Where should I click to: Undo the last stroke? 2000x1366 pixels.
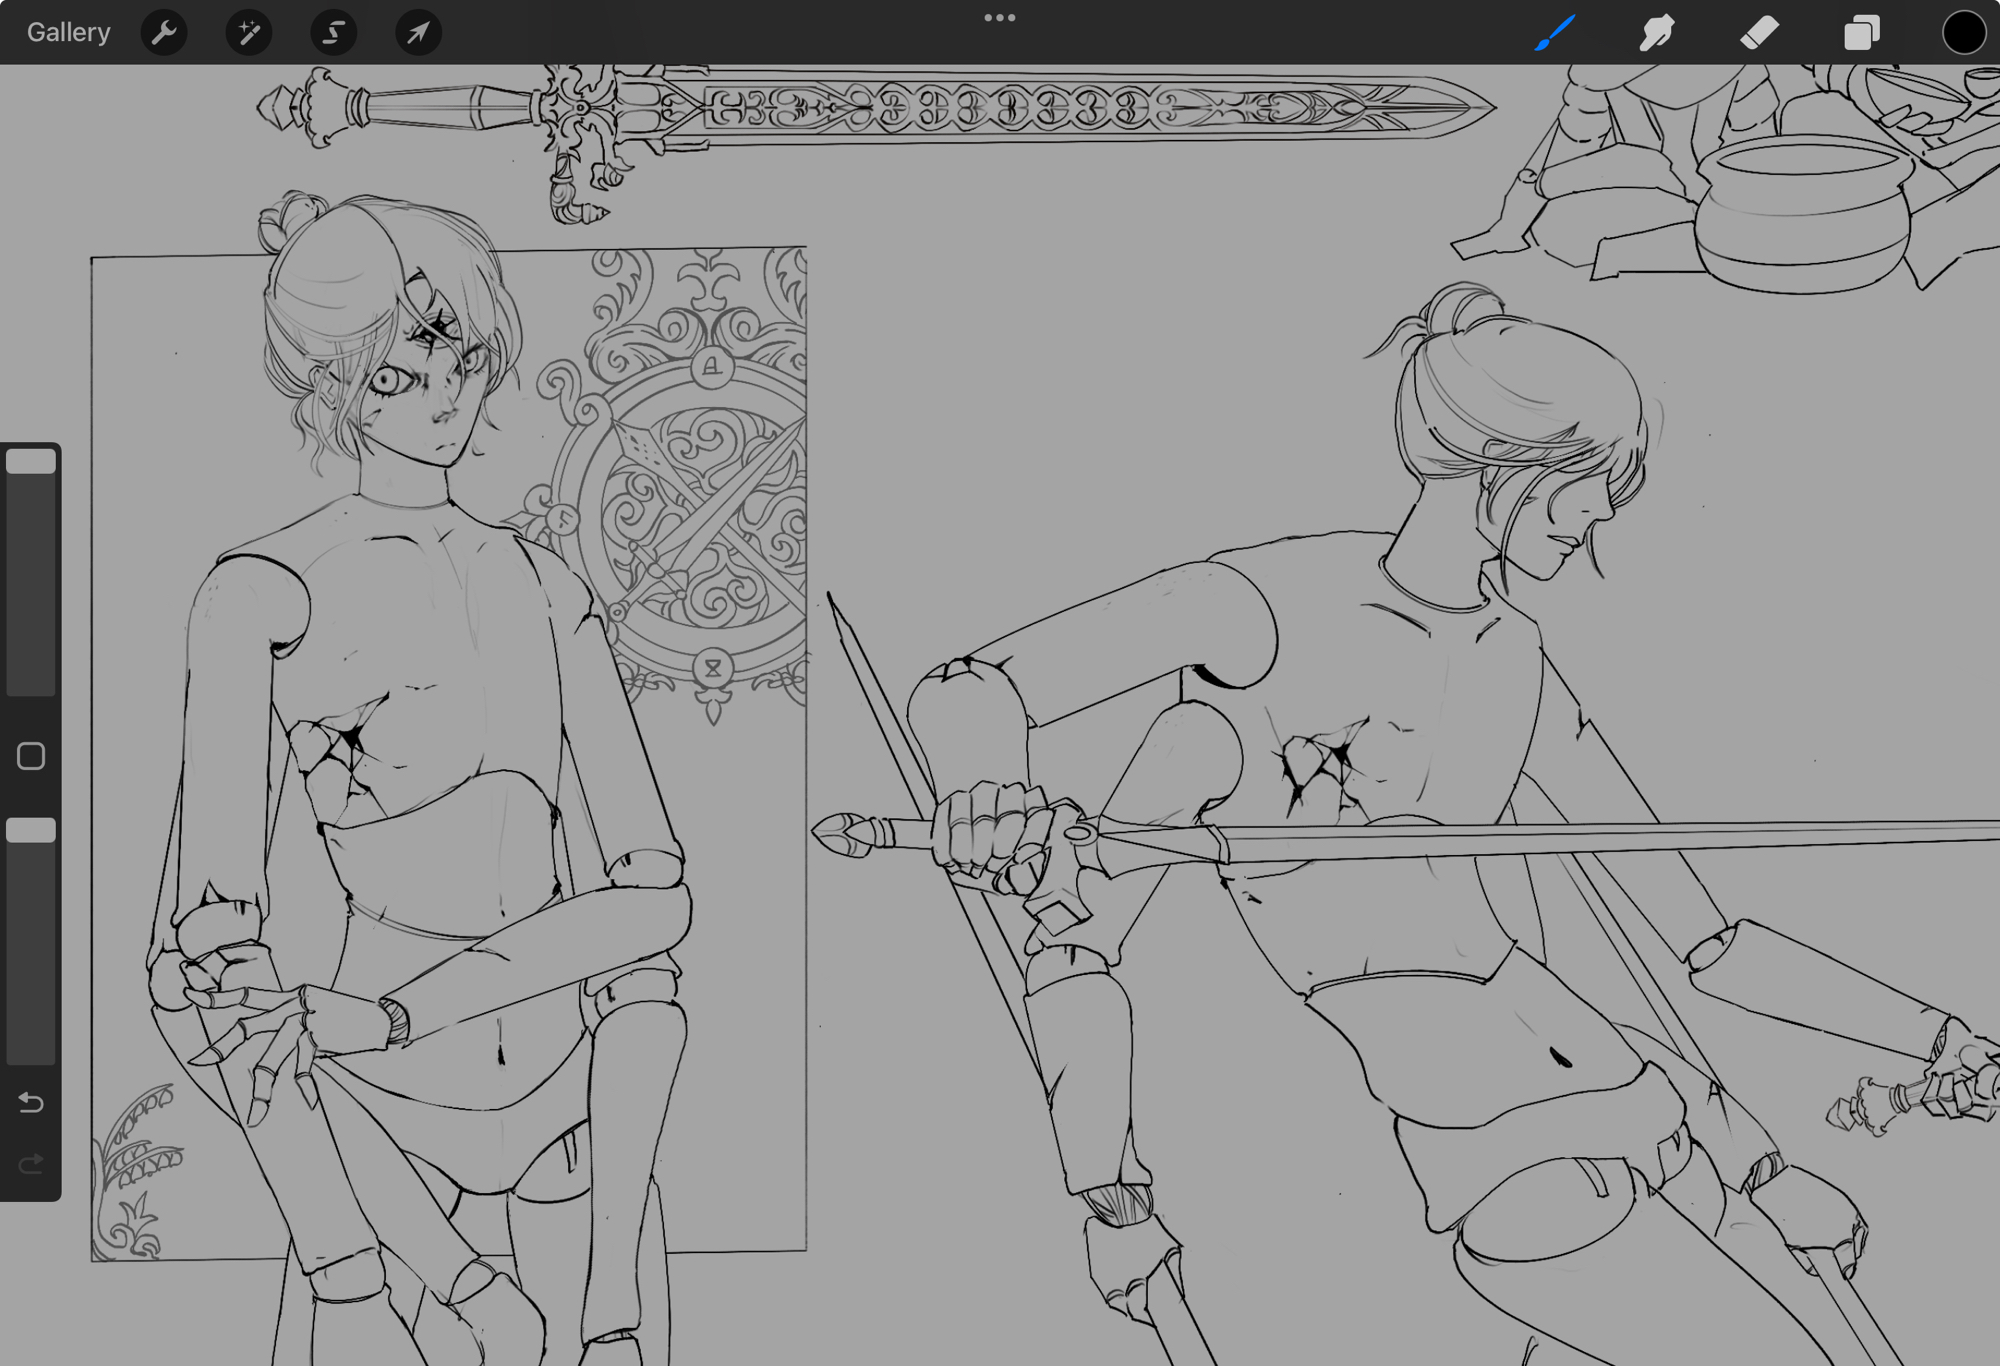coord(31,1102)
